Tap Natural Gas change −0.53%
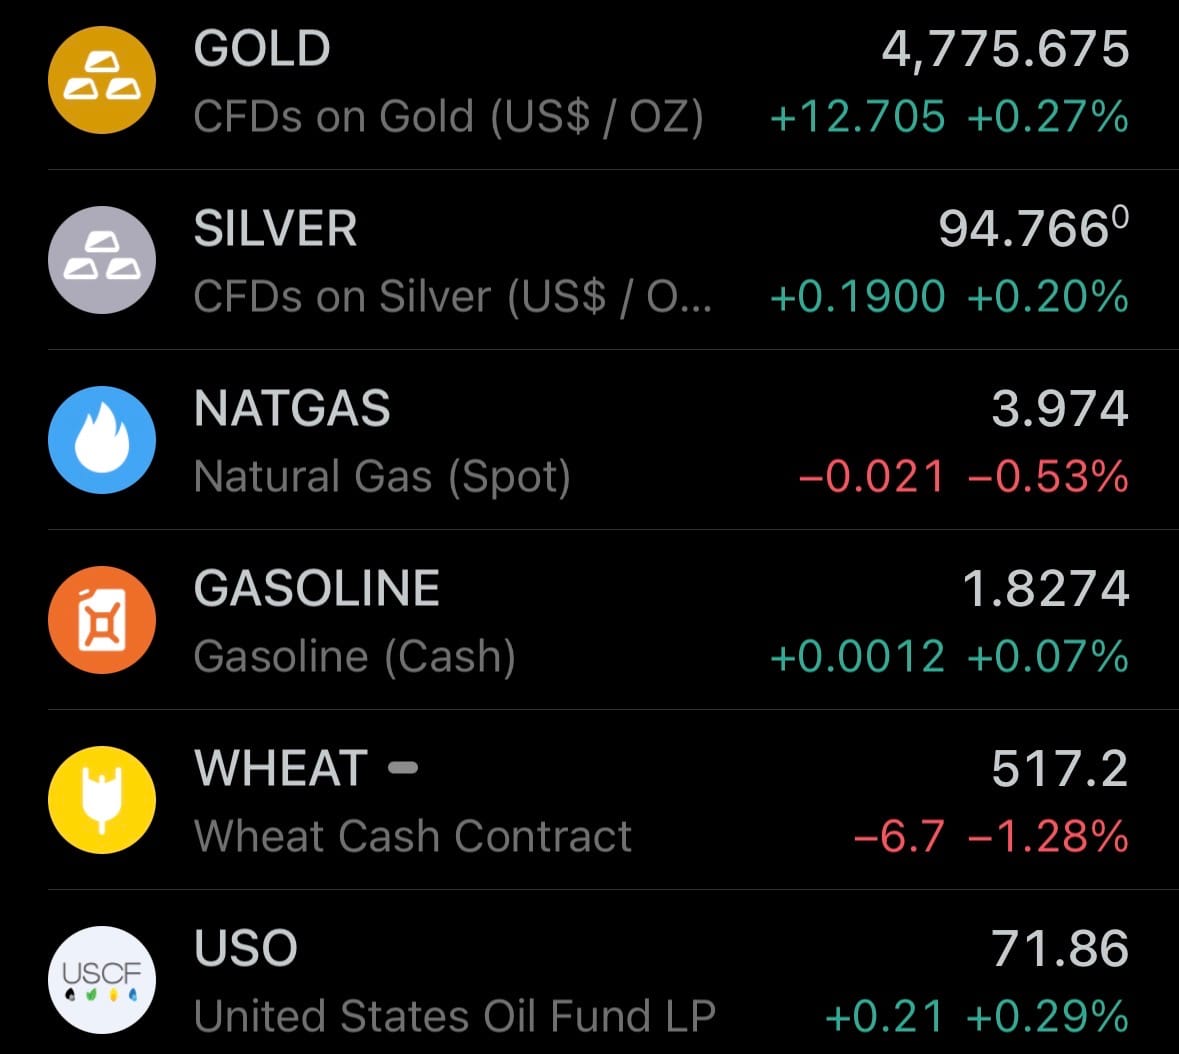1179x1054 pixels. click(1048, 477)
